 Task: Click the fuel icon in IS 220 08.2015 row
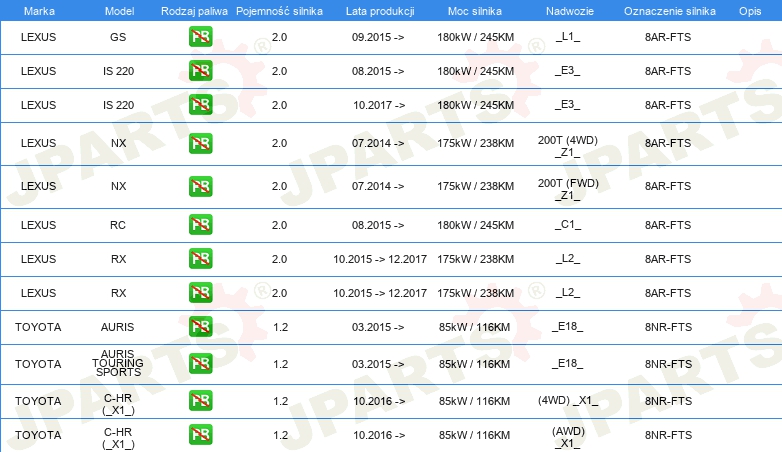pyautogui.click(x=200, y=70)
